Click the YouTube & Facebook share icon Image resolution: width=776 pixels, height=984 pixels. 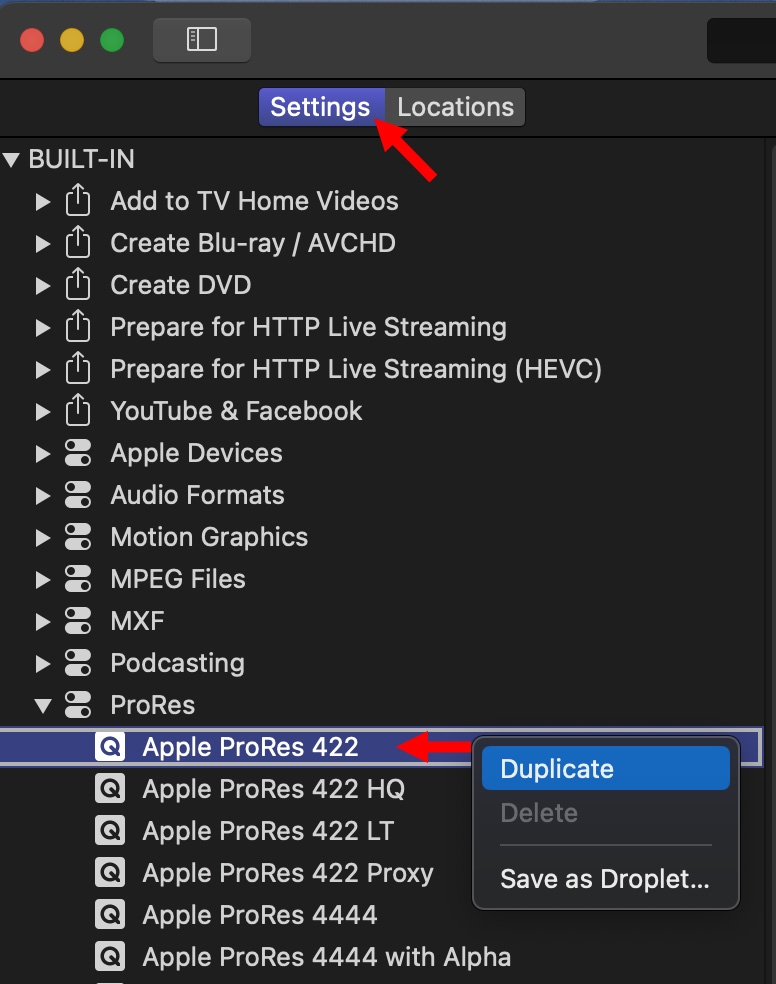(x=78, y=412)
